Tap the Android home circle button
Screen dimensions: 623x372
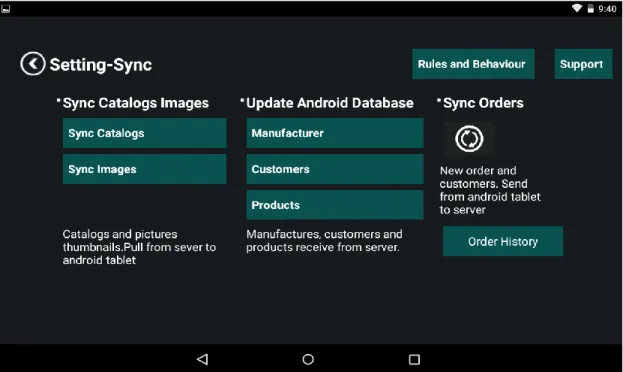tap(308, 359)
